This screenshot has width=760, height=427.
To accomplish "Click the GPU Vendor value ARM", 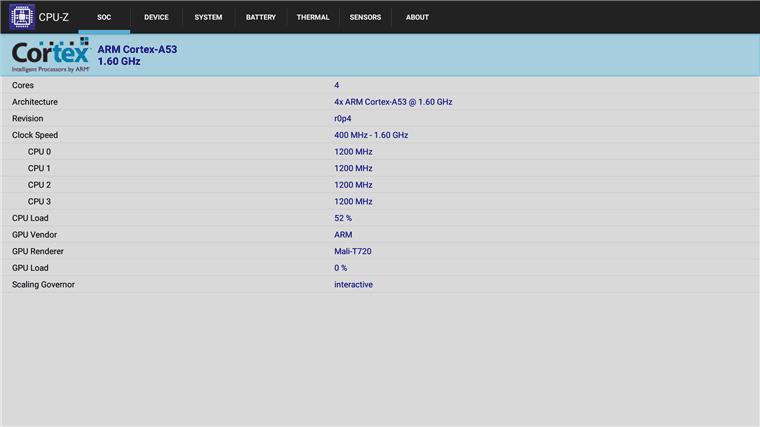I will (x=343, y=235).
